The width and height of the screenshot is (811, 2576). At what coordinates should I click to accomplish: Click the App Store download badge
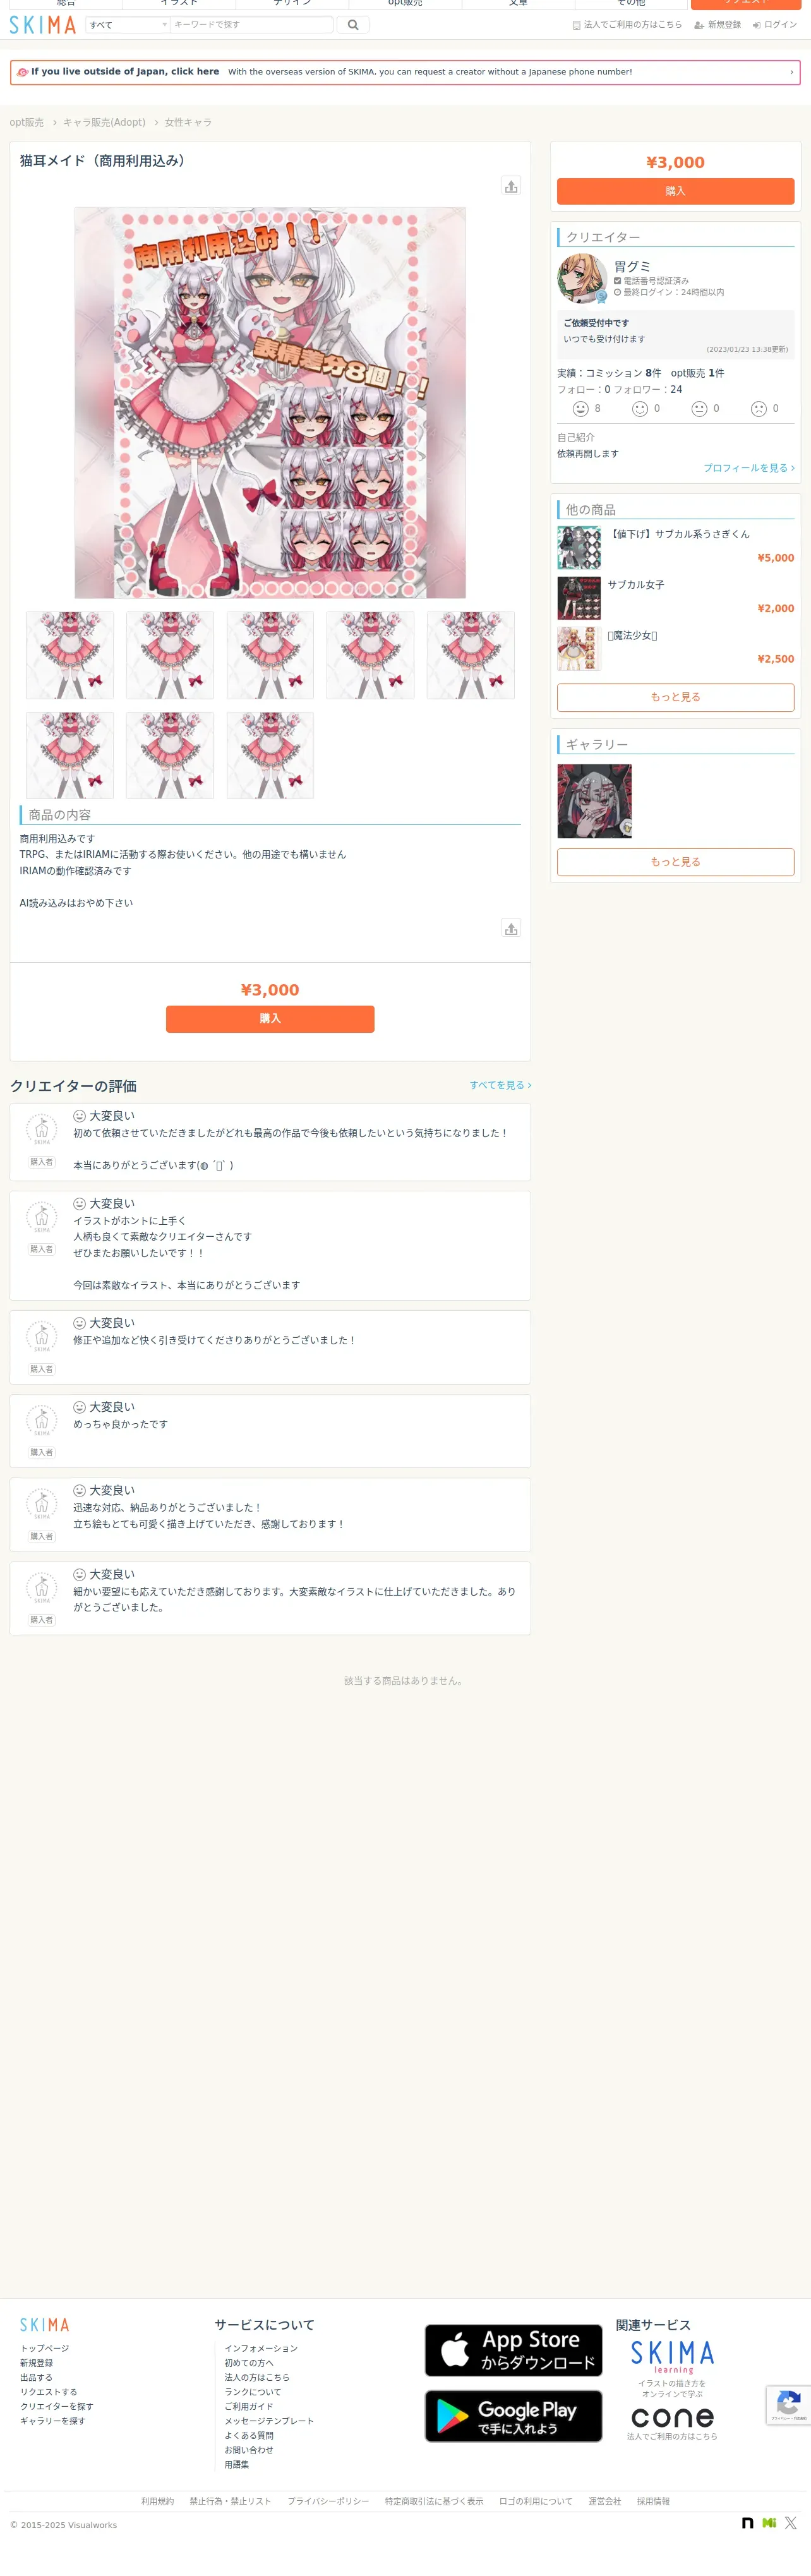(x=513, y=2349)
